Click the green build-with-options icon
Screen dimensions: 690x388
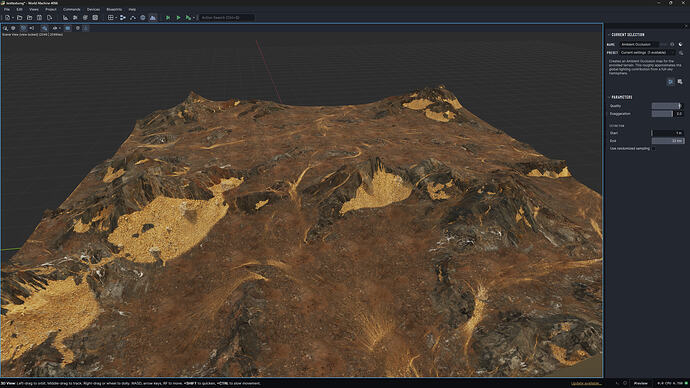(x=188, y=18)
